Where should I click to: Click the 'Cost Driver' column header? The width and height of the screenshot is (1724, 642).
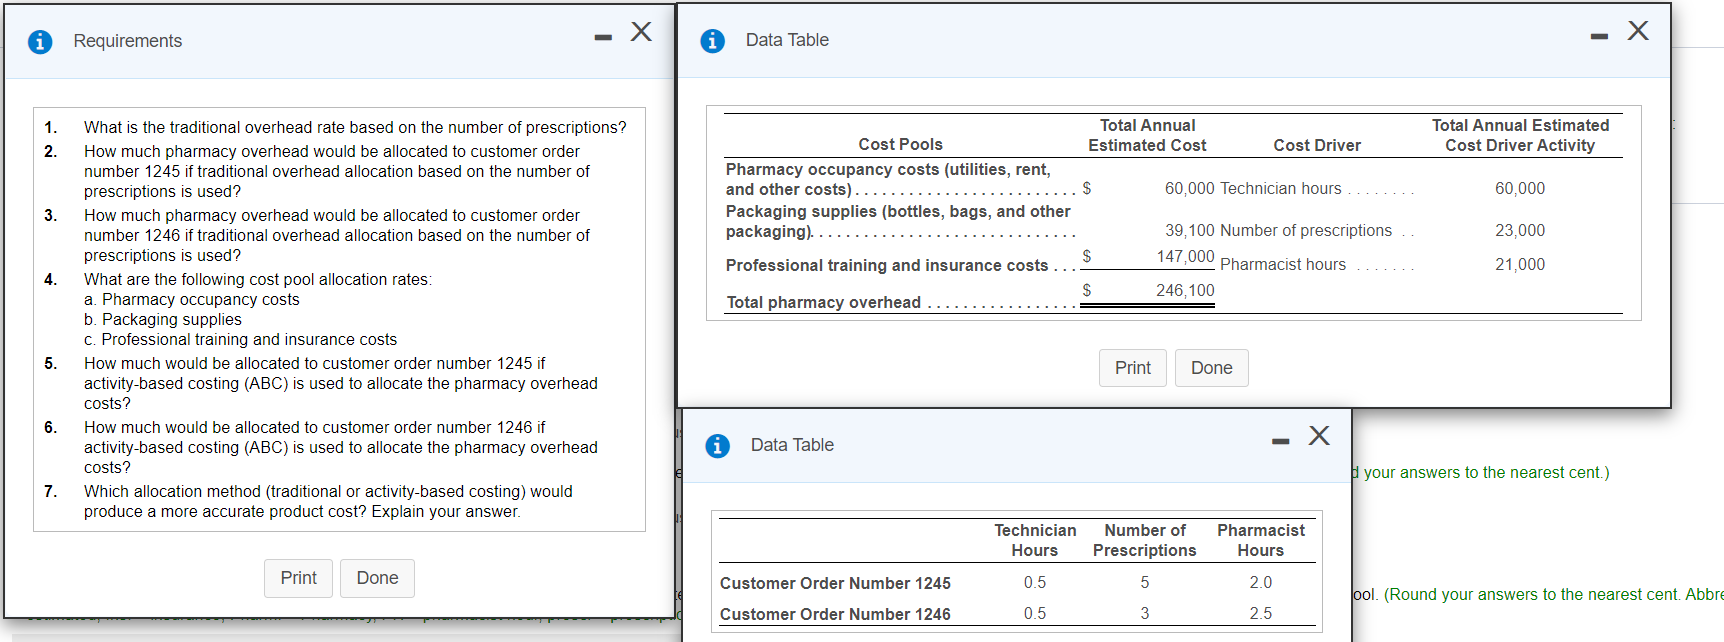click(1317, 145)
